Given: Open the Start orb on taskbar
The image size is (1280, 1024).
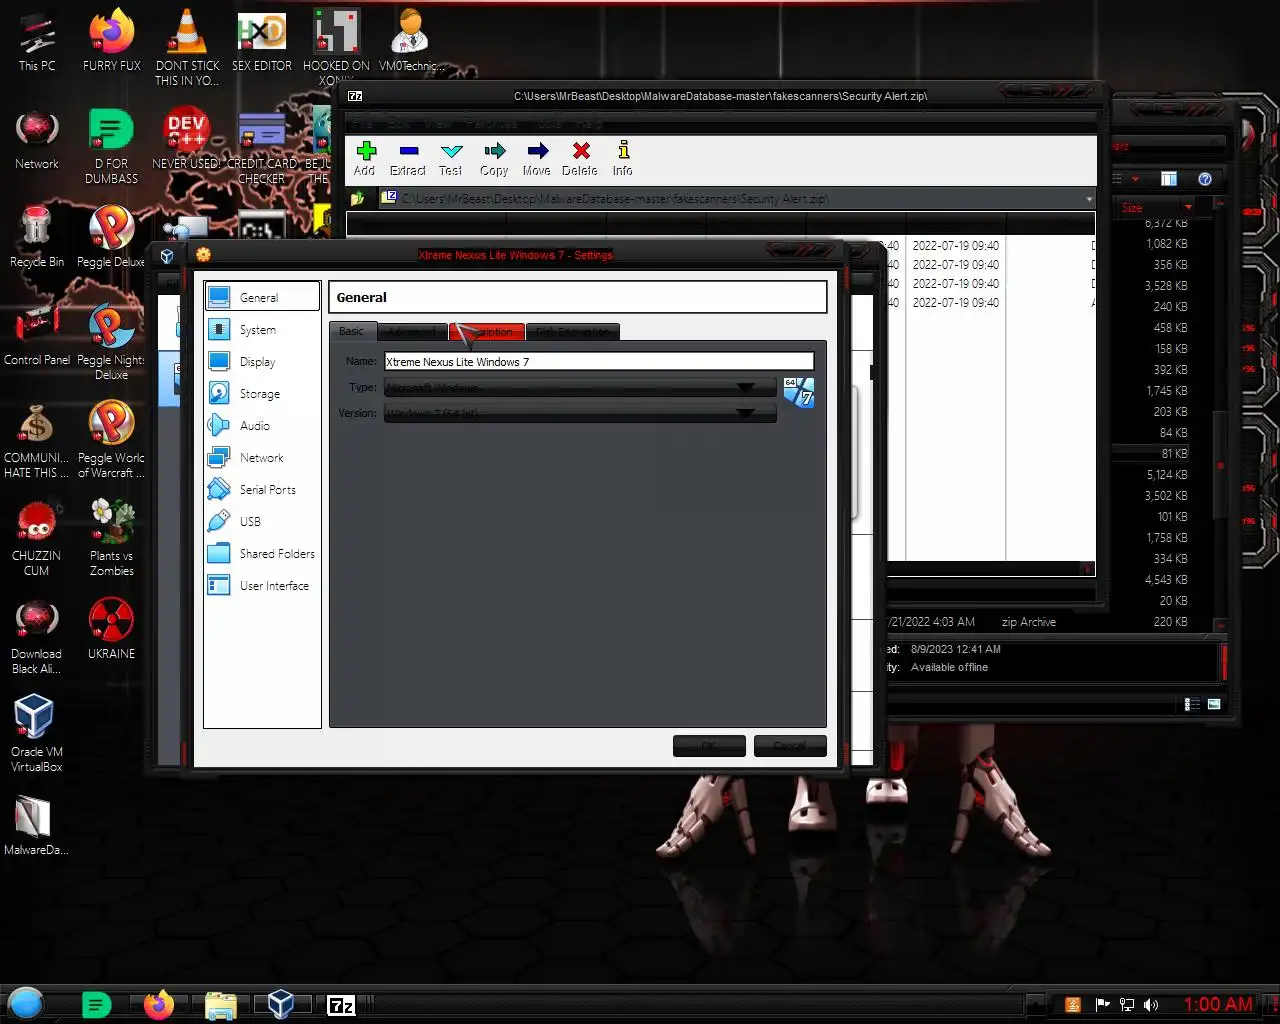Looking at the screenshot, I should tap(26, 1003).
